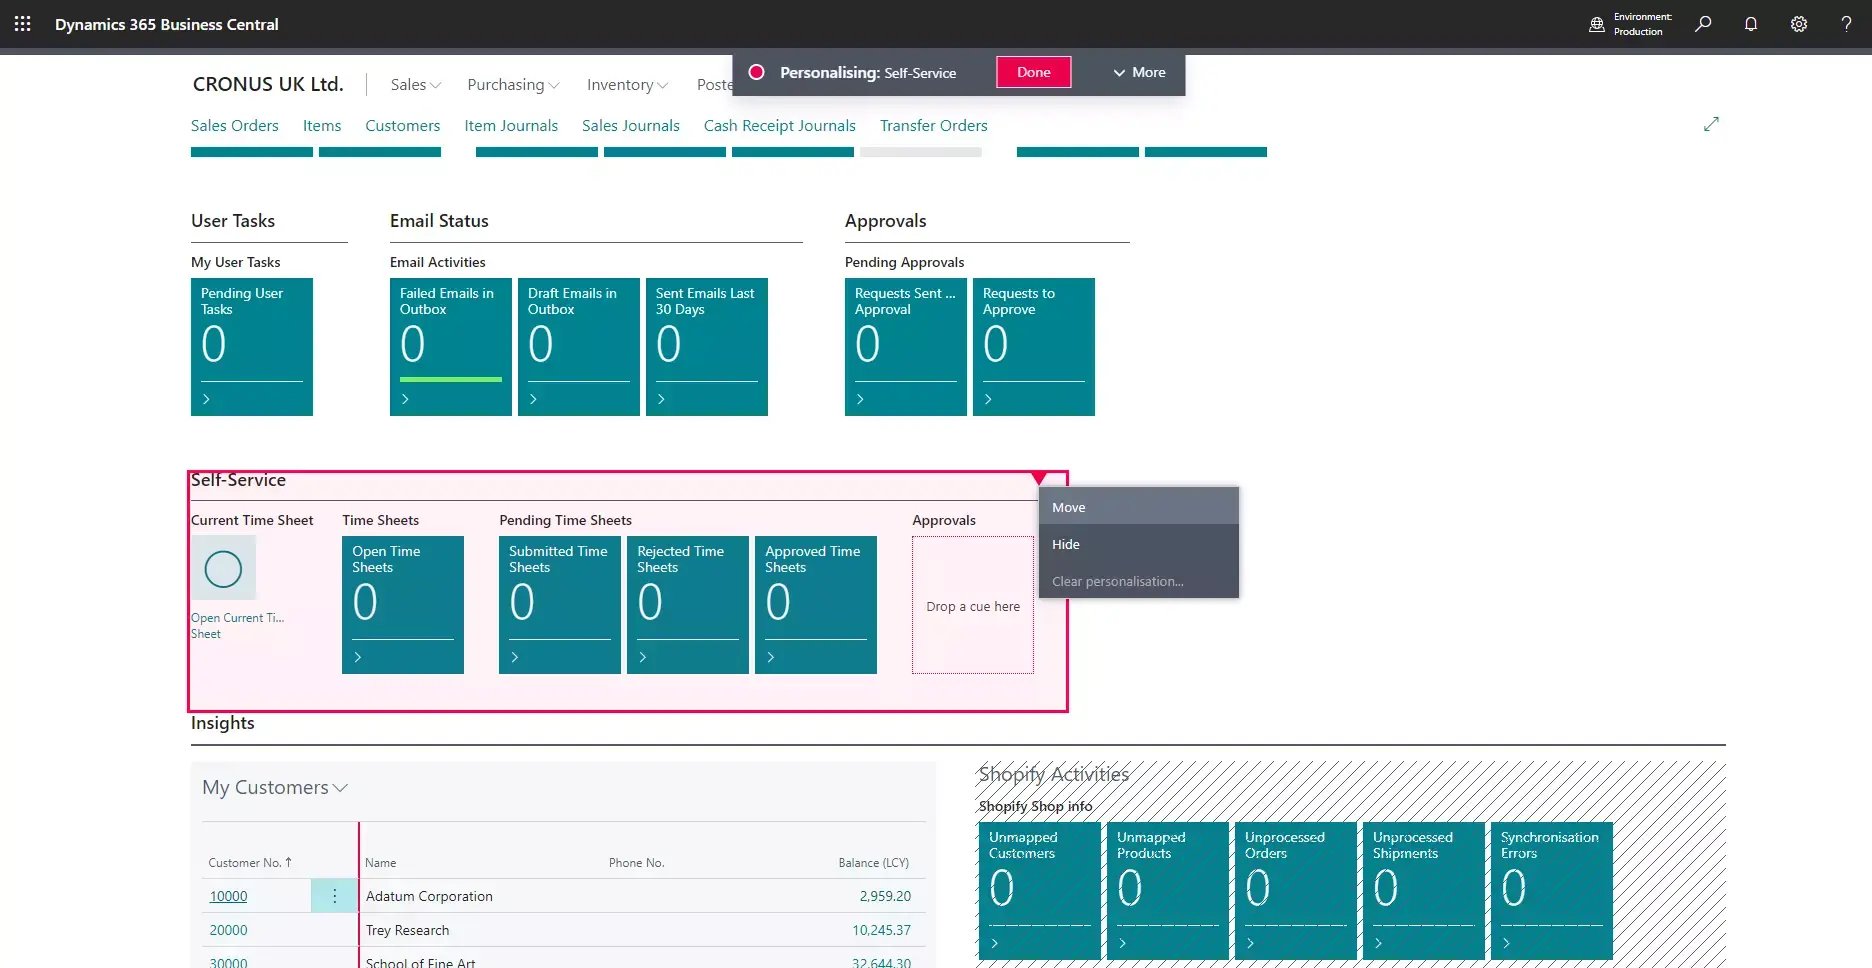1872x968 pixels.
Task: Open the search magnifier icon
Action: pyautogui.click(x=1703, y=24)
